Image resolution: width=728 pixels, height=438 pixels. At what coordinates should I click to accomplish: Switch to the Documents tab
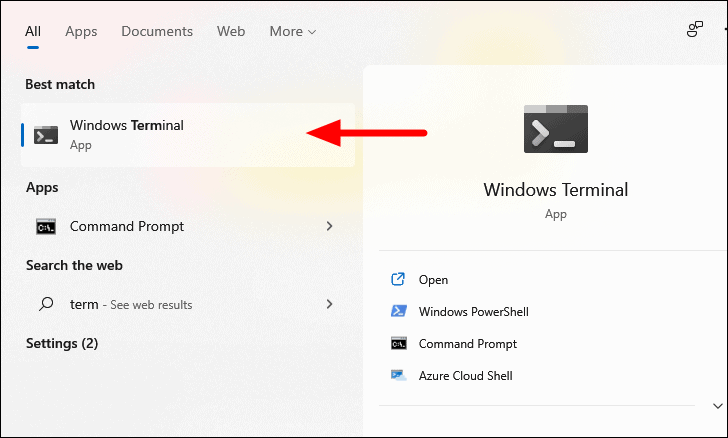157,31
